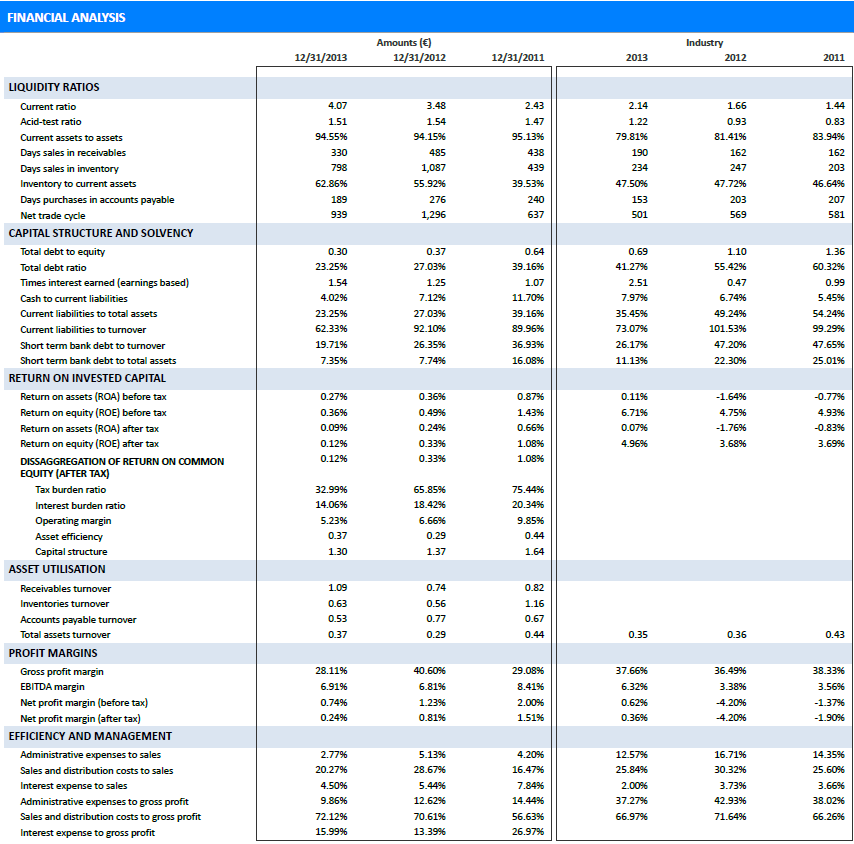854x844 pixels.
Task: Select the Tax burden ratio row label
Action: [x=70, y=490]
